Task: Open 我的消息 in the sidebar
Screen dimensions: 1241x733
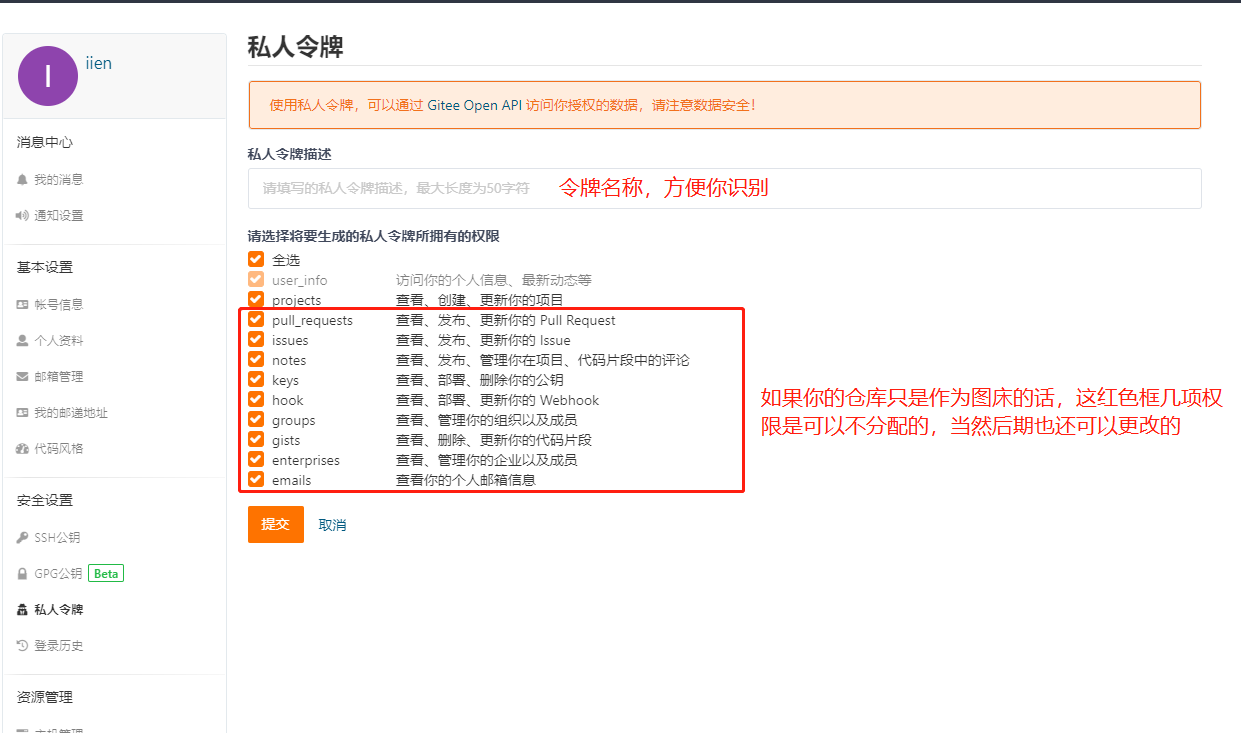Action: 58,180
